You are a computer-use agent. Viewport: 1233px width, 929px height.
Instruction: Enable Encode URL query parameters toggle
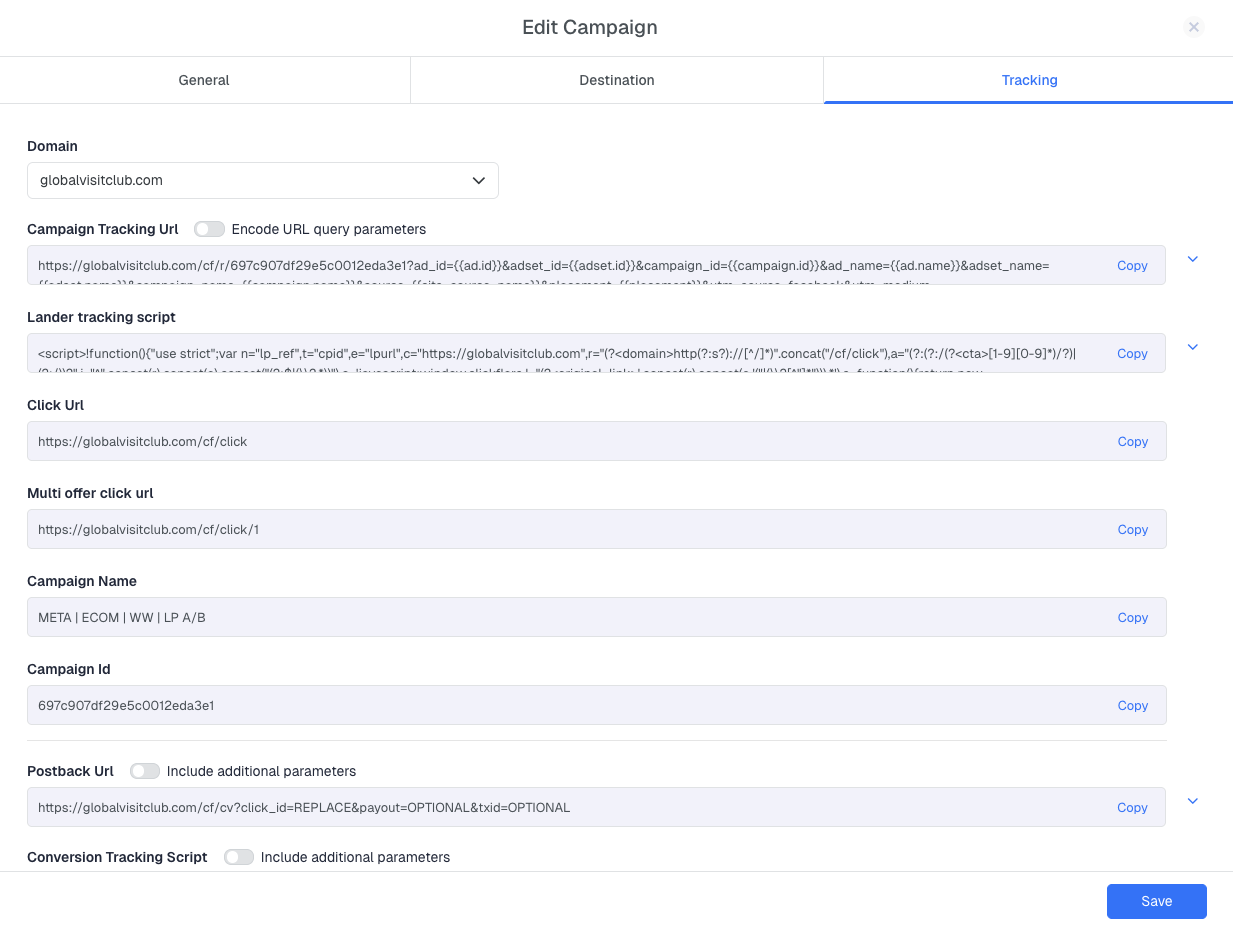tap(210, 229)
